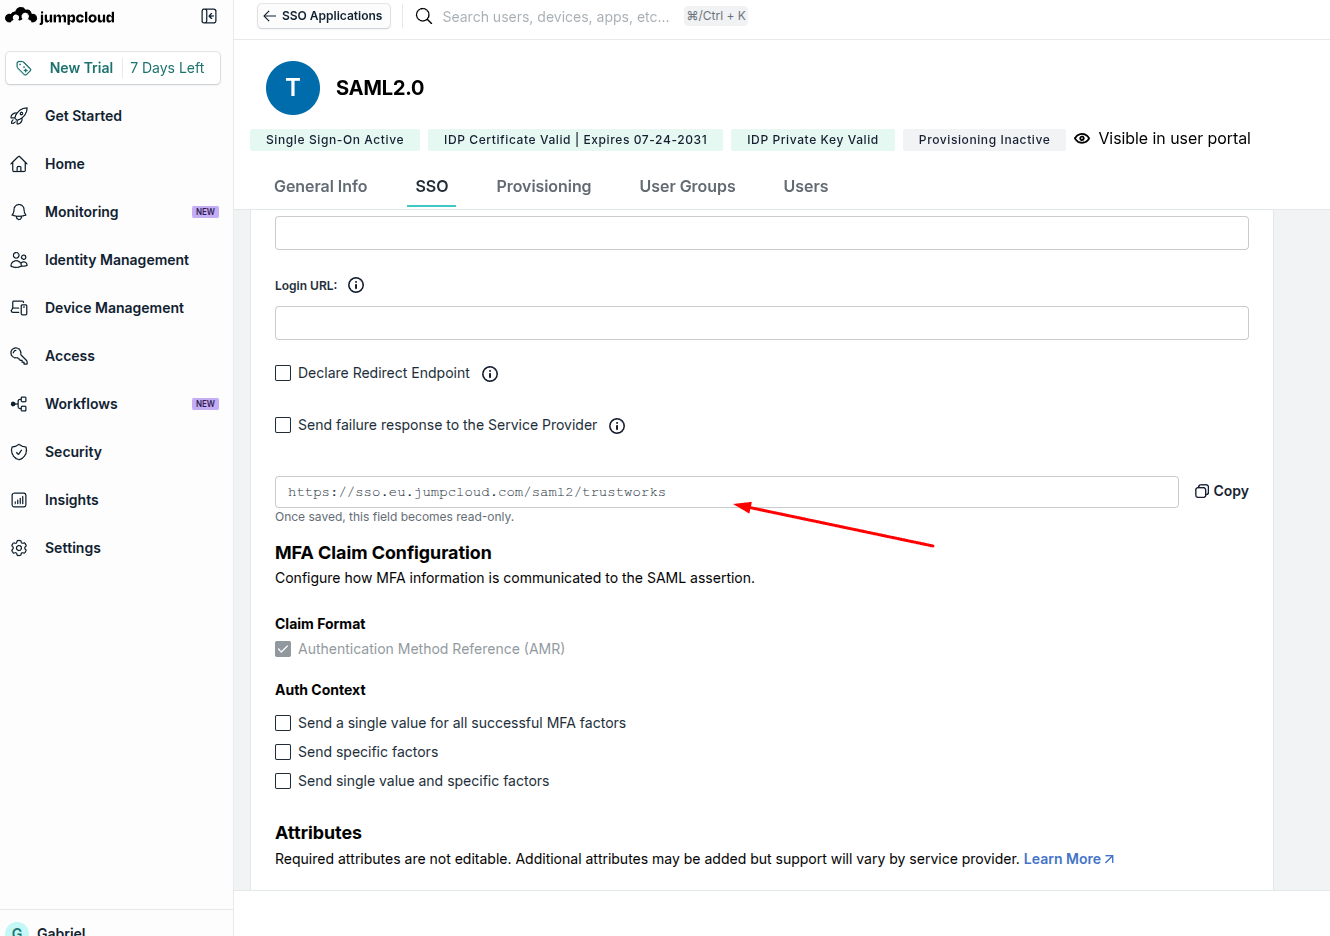The image size is (1330, 936).
Task: Click the IDP Private Key Valid badge
Action: (x=813, y=140)
